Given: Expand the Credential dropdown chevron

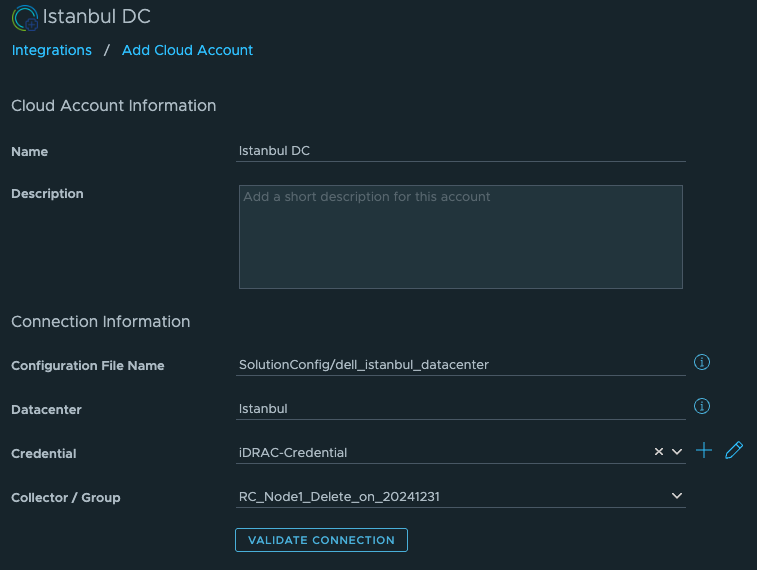Looking at the screenshot, I should 677,452.
